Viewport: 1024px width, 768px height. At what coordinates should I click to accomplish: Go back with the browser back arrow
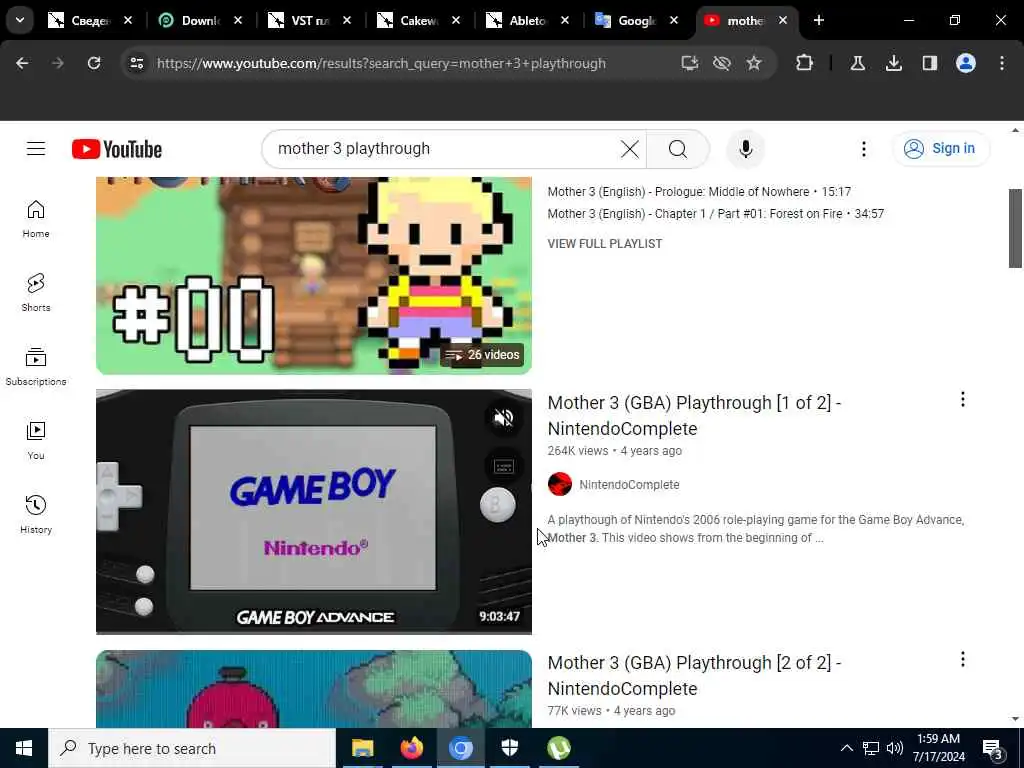coord(22,63)
